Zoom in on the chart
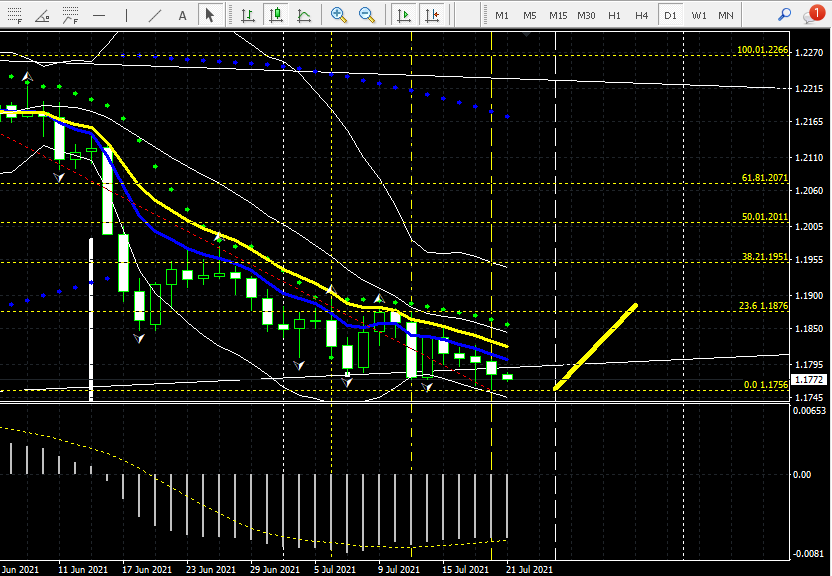 (339, 15)
